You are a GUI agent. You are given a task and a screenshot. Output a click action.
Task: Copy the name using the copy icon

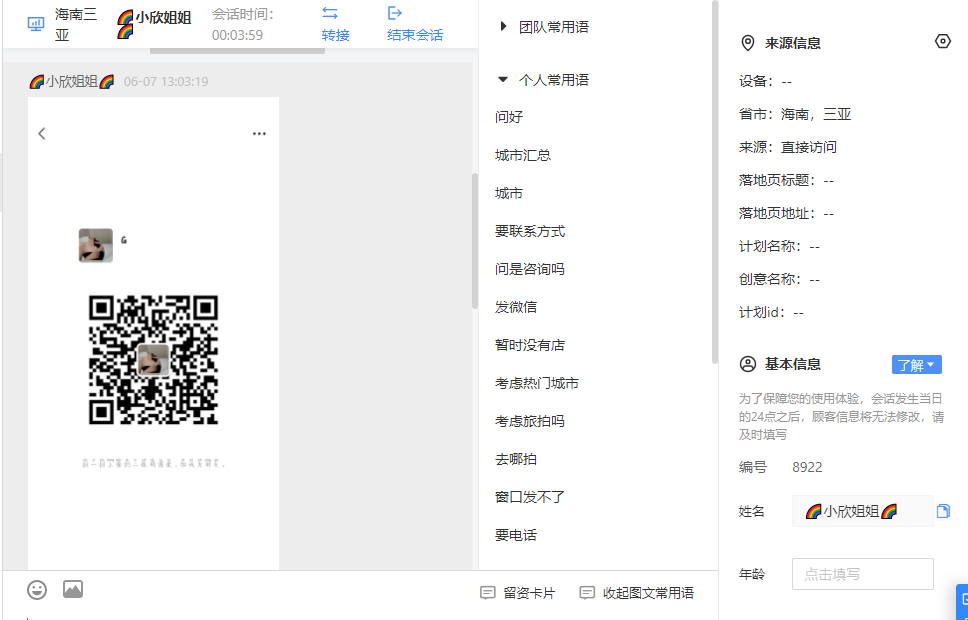point(943,511)
